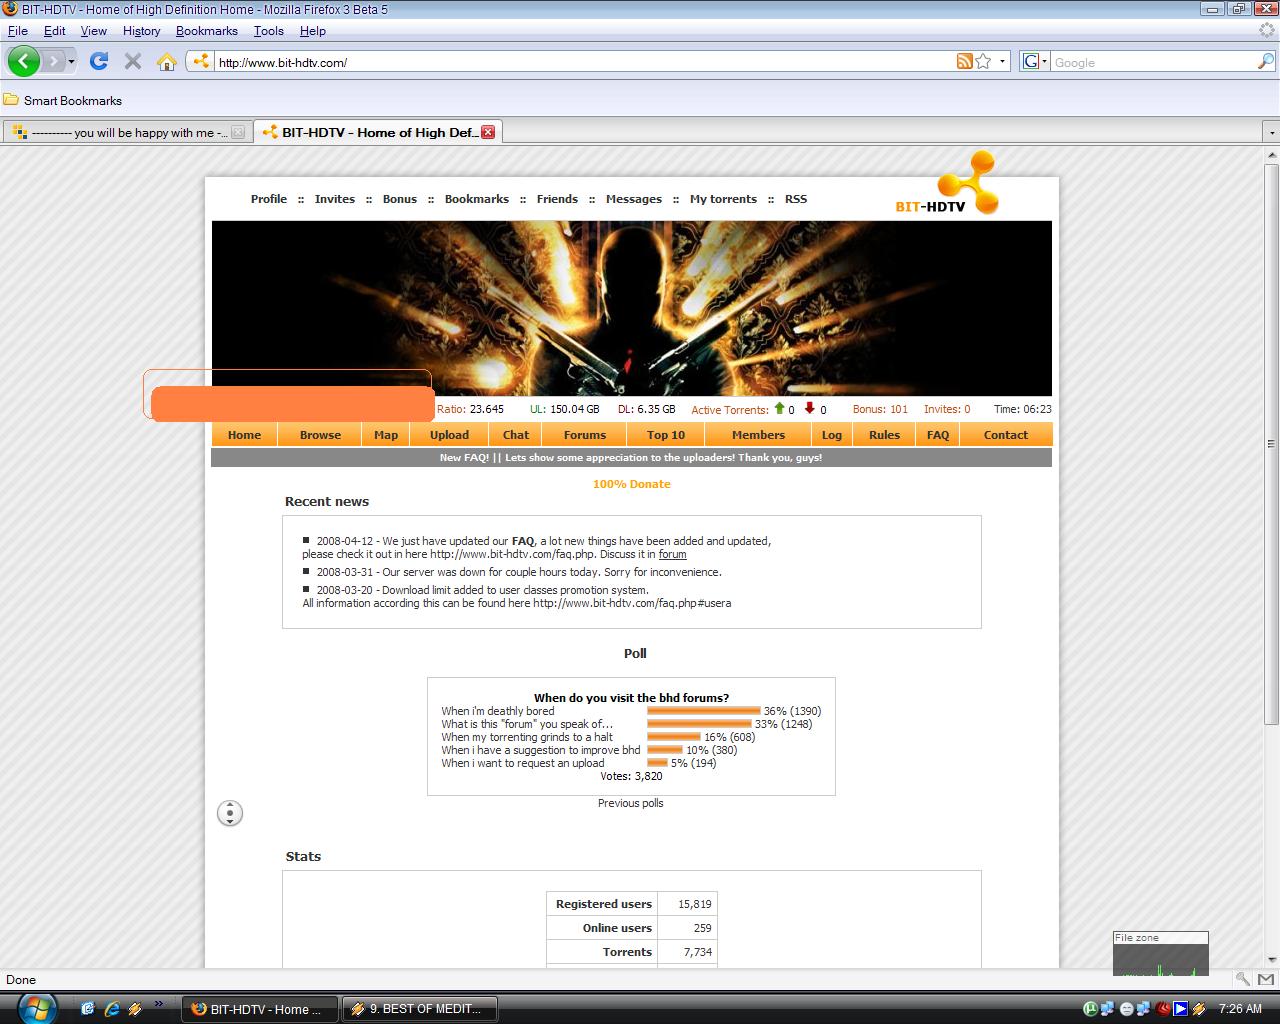This screenshot has height=1024, width=1280.
Task: Click the Upload button in orange nav bar
Action: [x=449, y=435]
